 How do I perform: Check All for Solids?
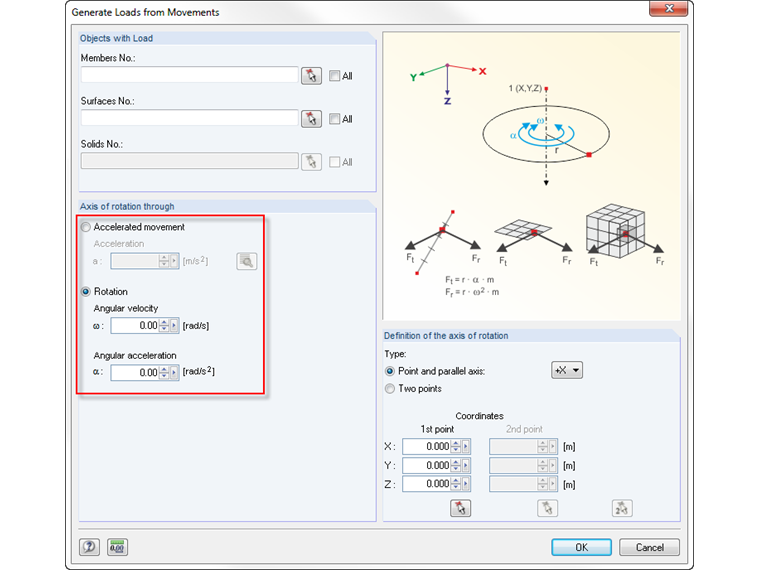point(334,162)
